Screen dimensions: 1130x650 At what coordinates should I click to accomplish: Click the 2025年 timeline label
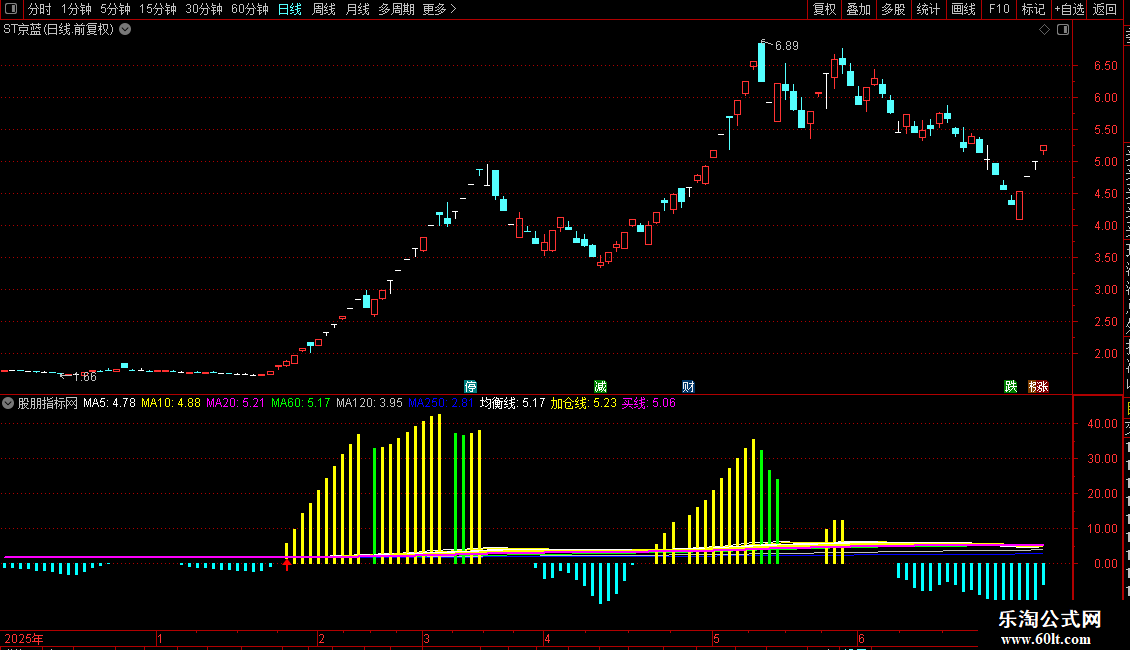(x=24, y=639)
